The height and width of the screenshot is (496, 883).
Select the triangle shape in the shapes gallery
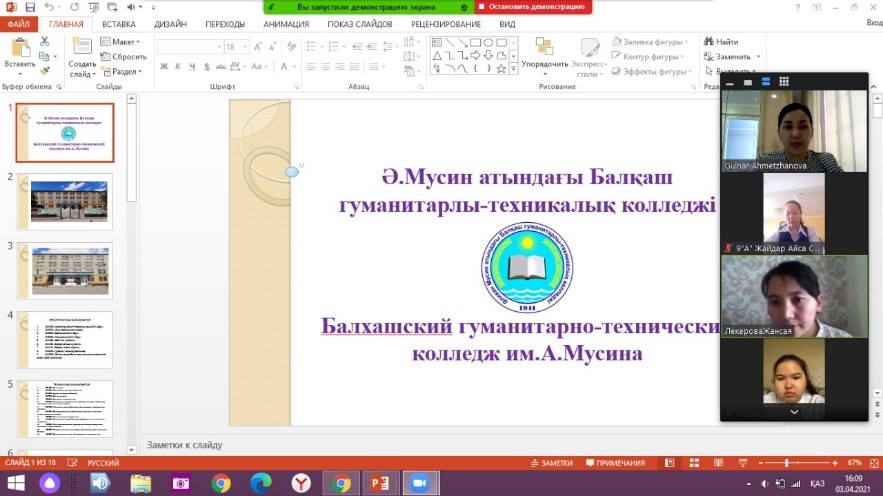(x=437, y=55)
